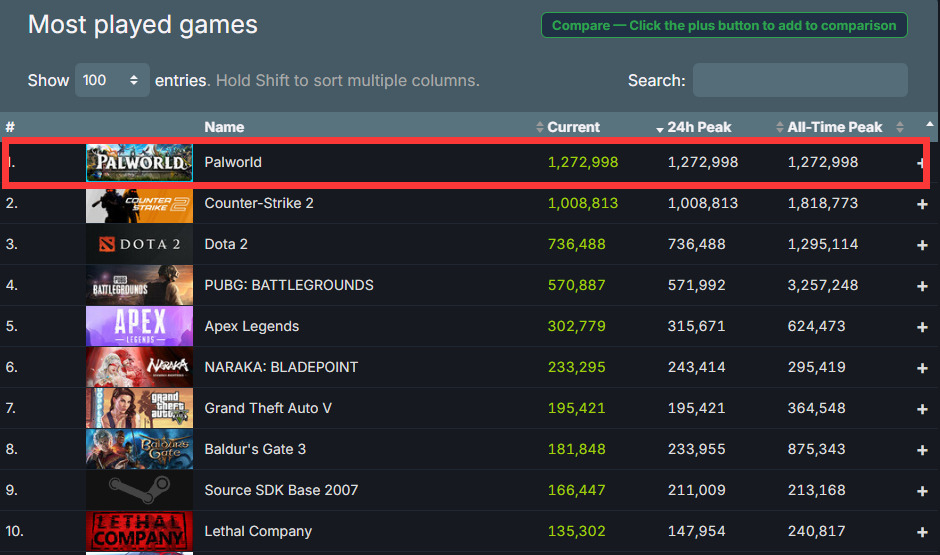Sort by rank number column header
This screenshot has width=940, height=555.
(x=10, y=127)
